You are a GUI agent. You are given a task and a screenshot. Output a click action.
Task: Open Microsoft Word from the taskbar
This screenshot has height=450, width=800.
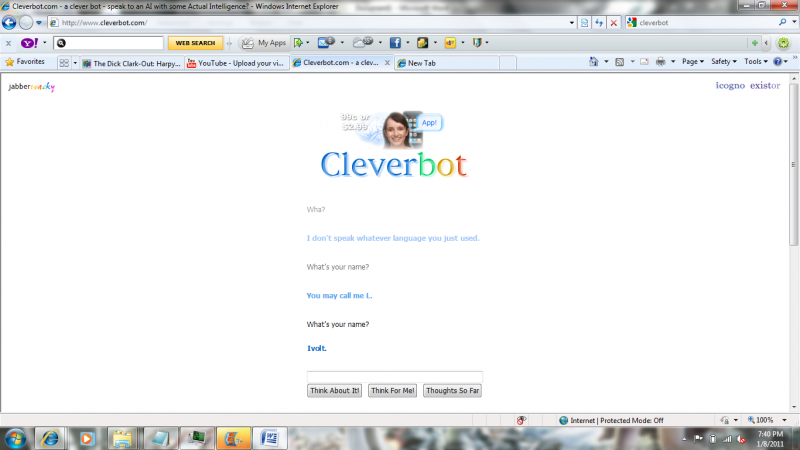270,438
